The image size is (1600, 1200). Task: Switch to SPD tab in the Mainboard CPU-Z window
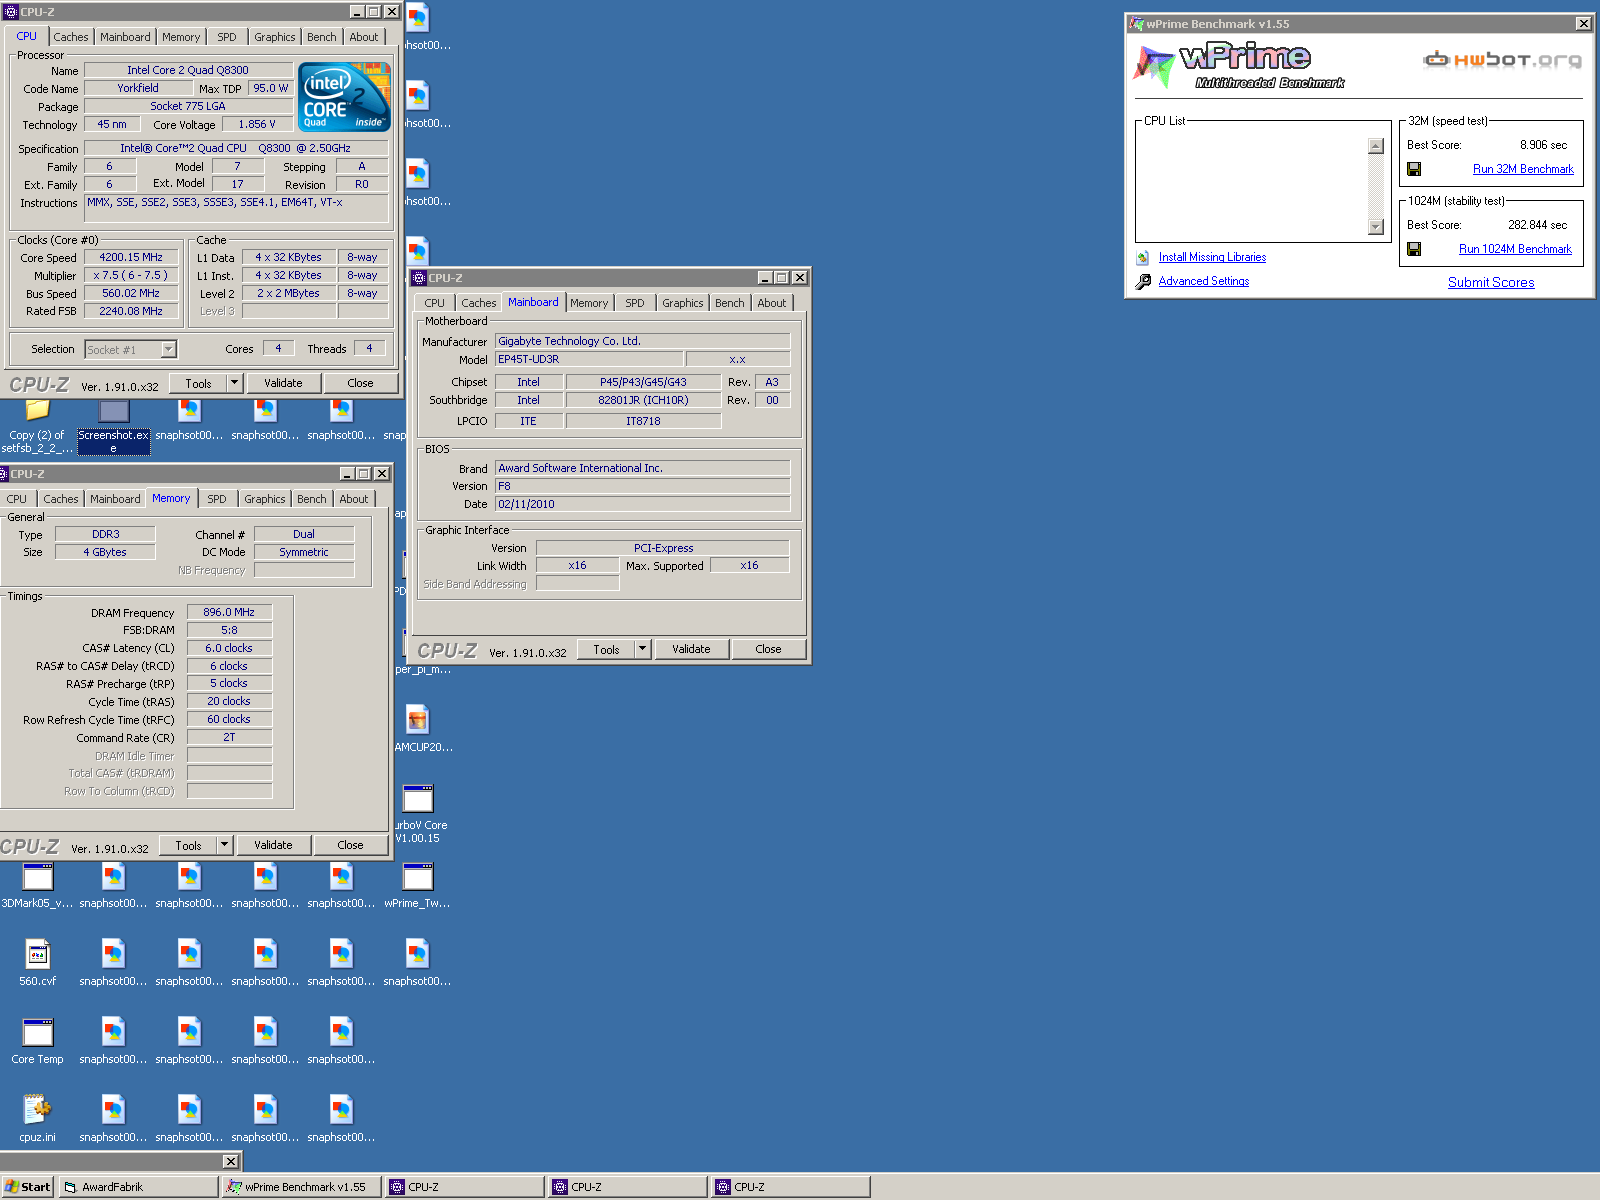(x=635, y=303)
